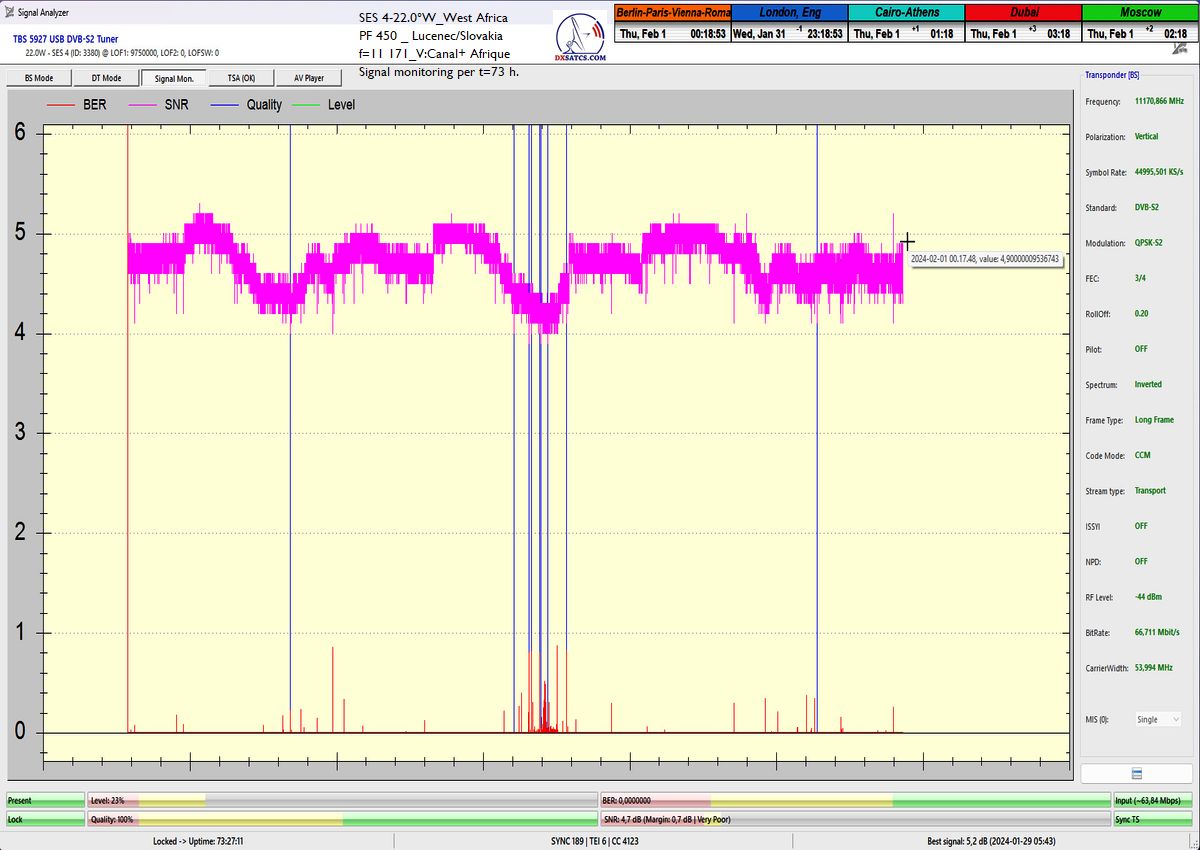Open the AV Player tab
Viewport: 1200px width, 850px height.
coord(309,78)
